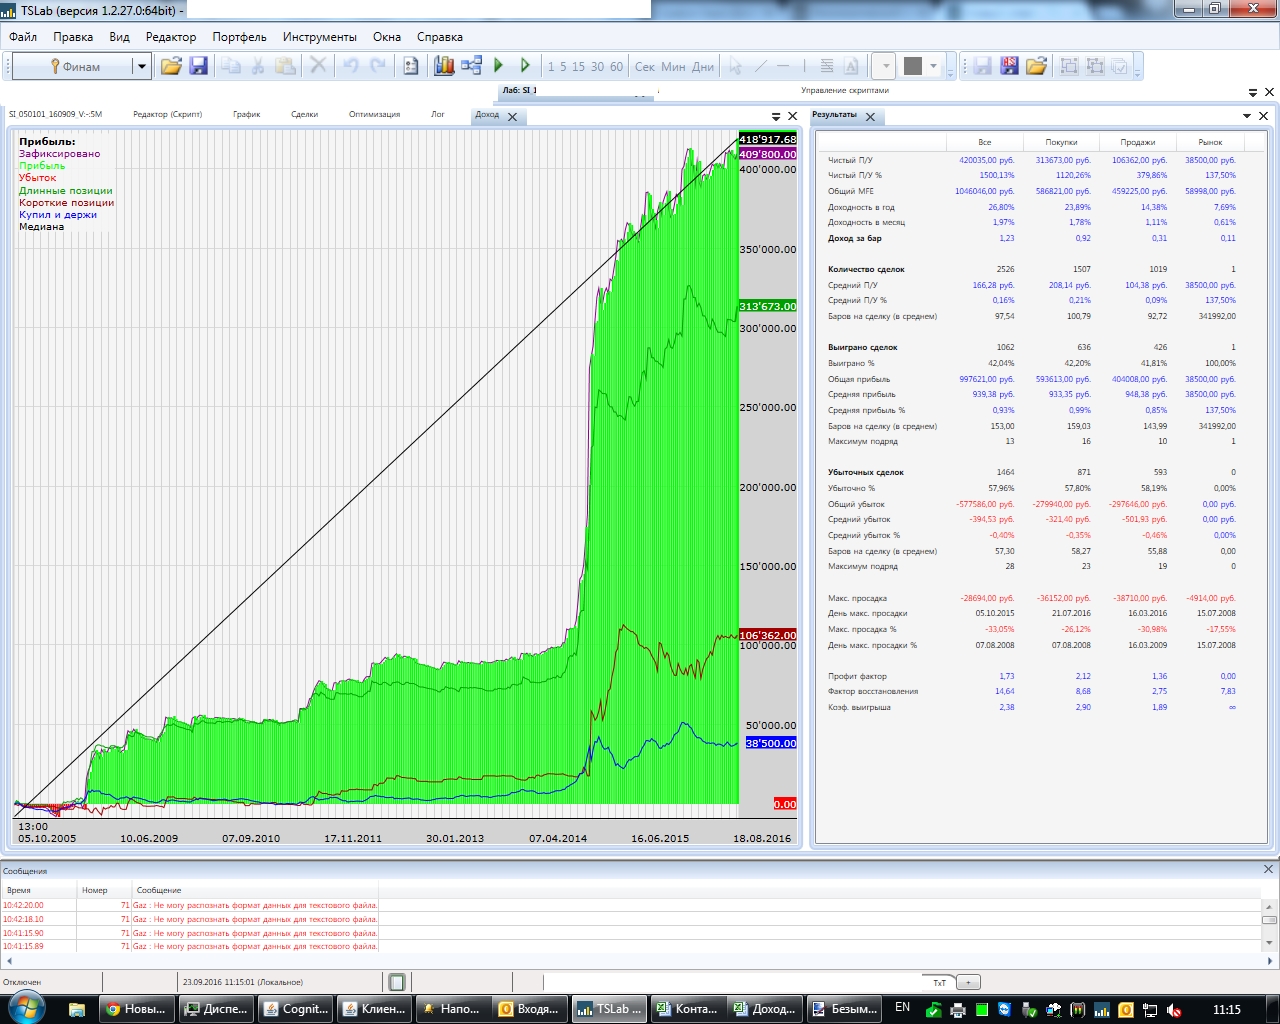Click the script flowchart icon in toolbar
The height and width of the screenshot is (1024, 1280).
coord(471,66)
